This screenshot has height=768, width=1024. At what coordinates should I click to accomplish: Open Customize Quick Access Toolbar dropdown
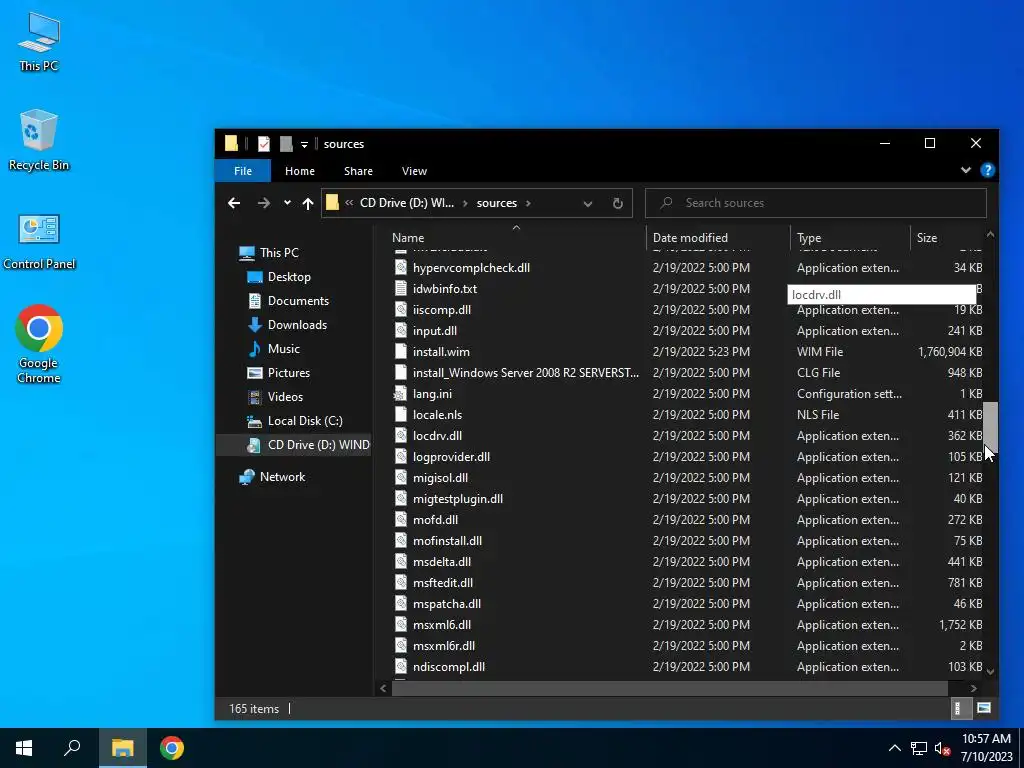pos(304,144)
